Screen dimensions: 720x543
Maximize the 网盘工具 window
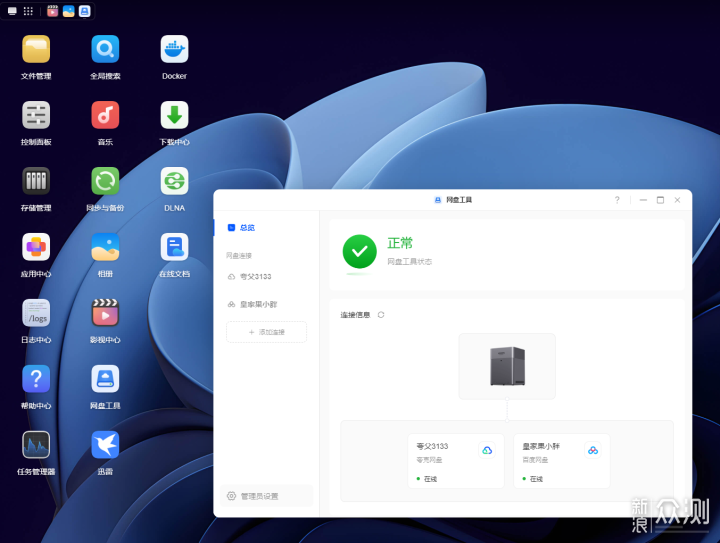660,200
